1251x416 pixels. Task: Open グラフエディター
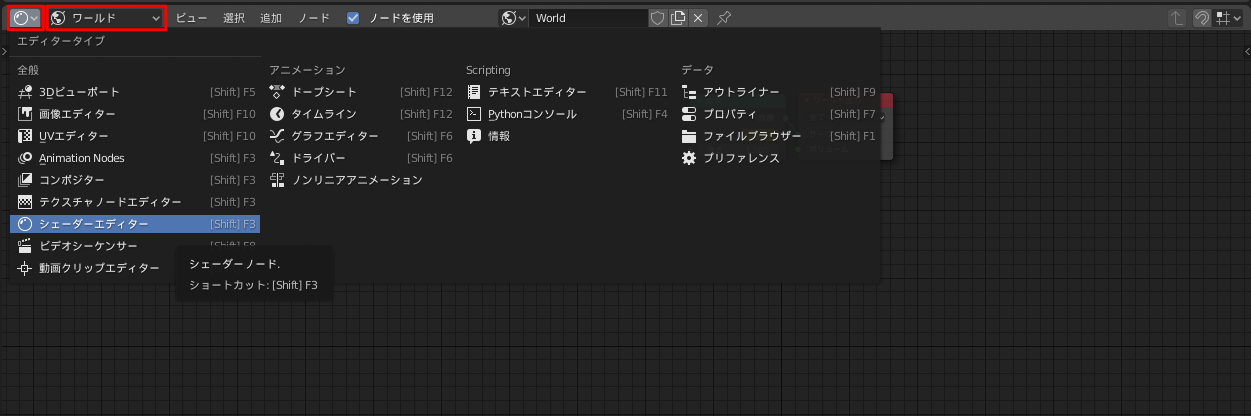pos(361,136)
